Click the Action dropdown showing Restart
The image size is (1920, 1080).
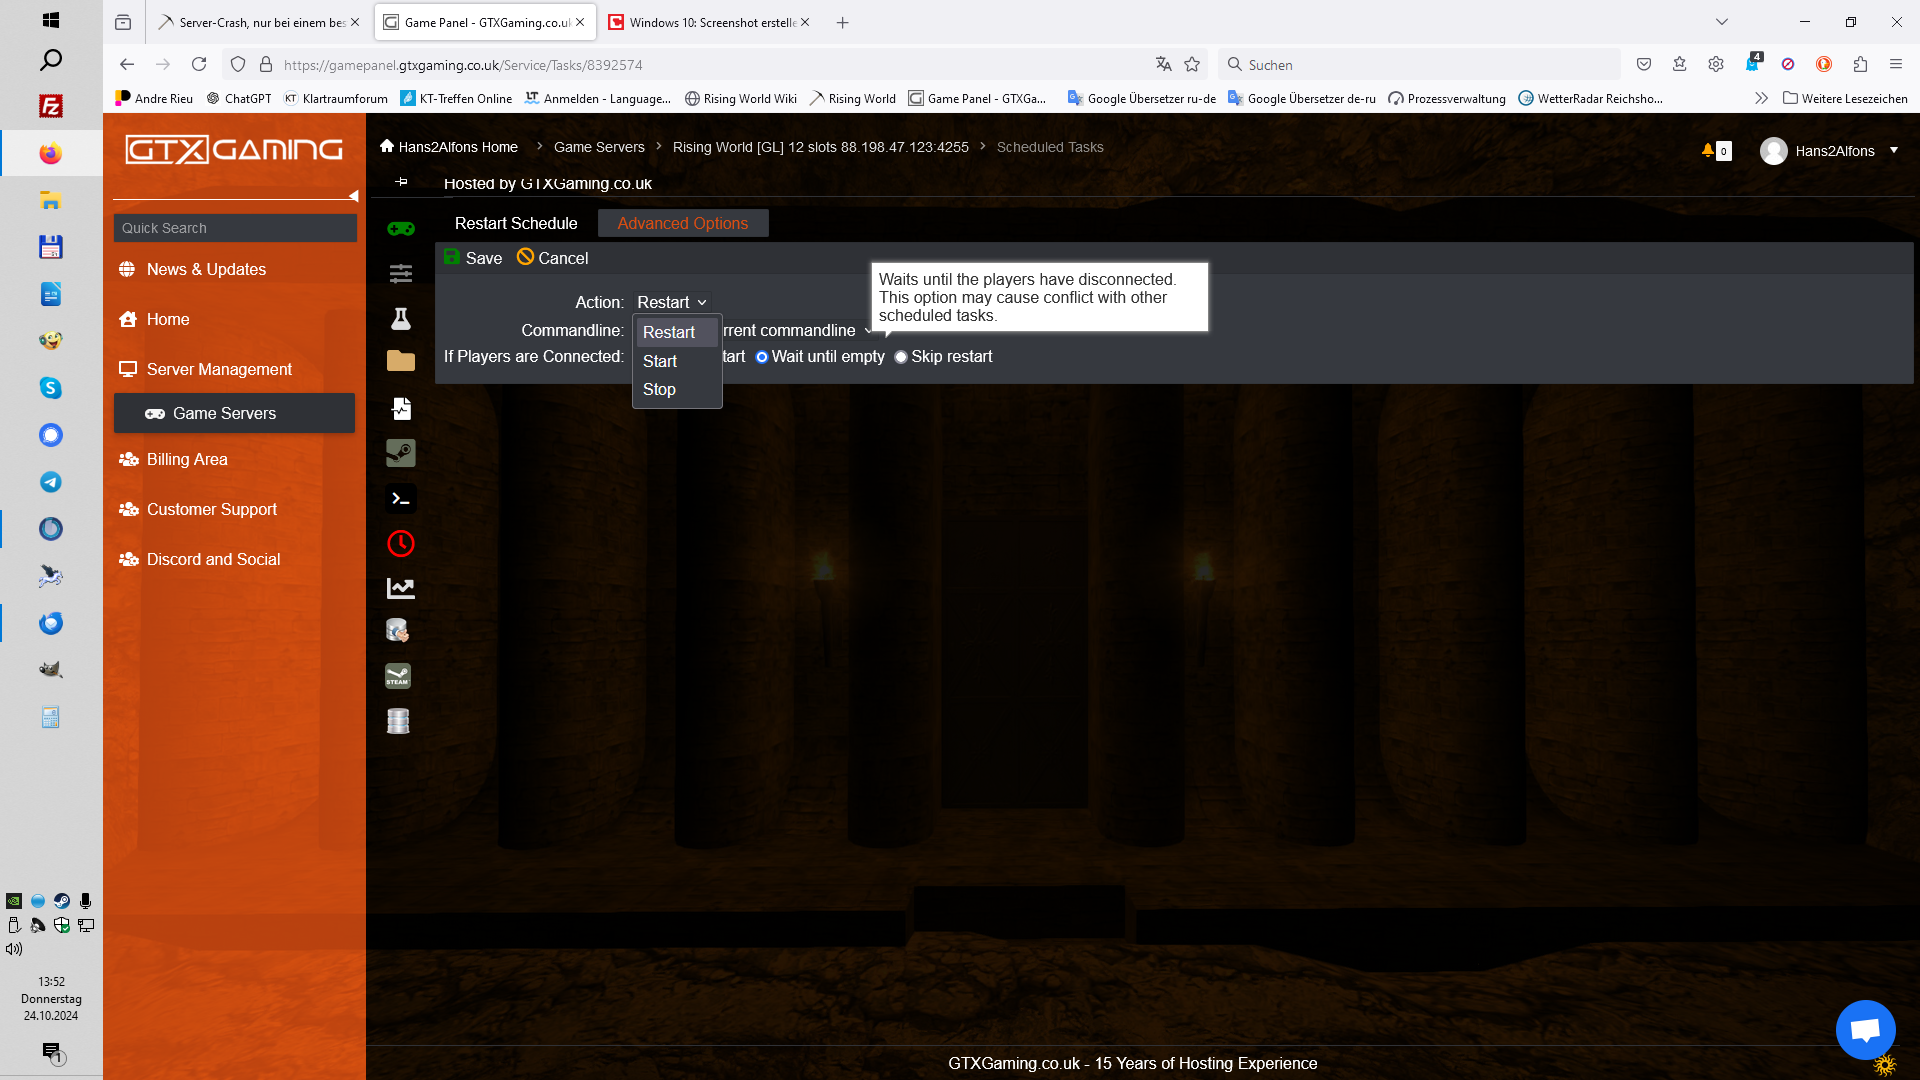click(671, 302)
